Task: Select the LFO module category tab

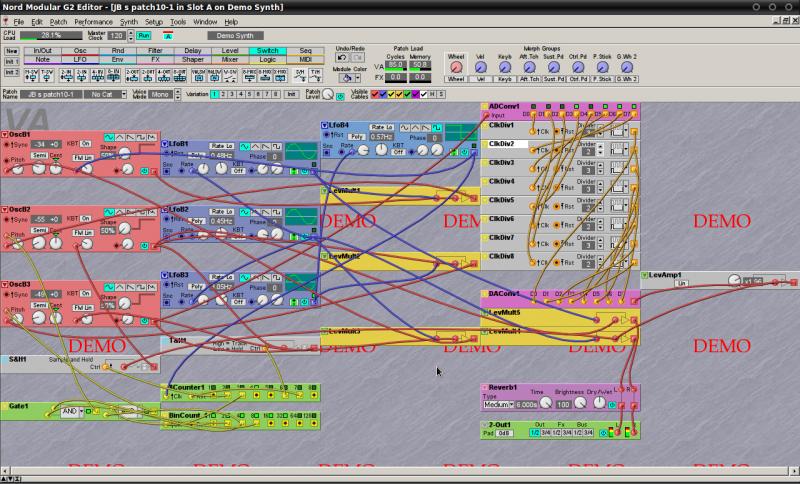Action: (80, 59)
